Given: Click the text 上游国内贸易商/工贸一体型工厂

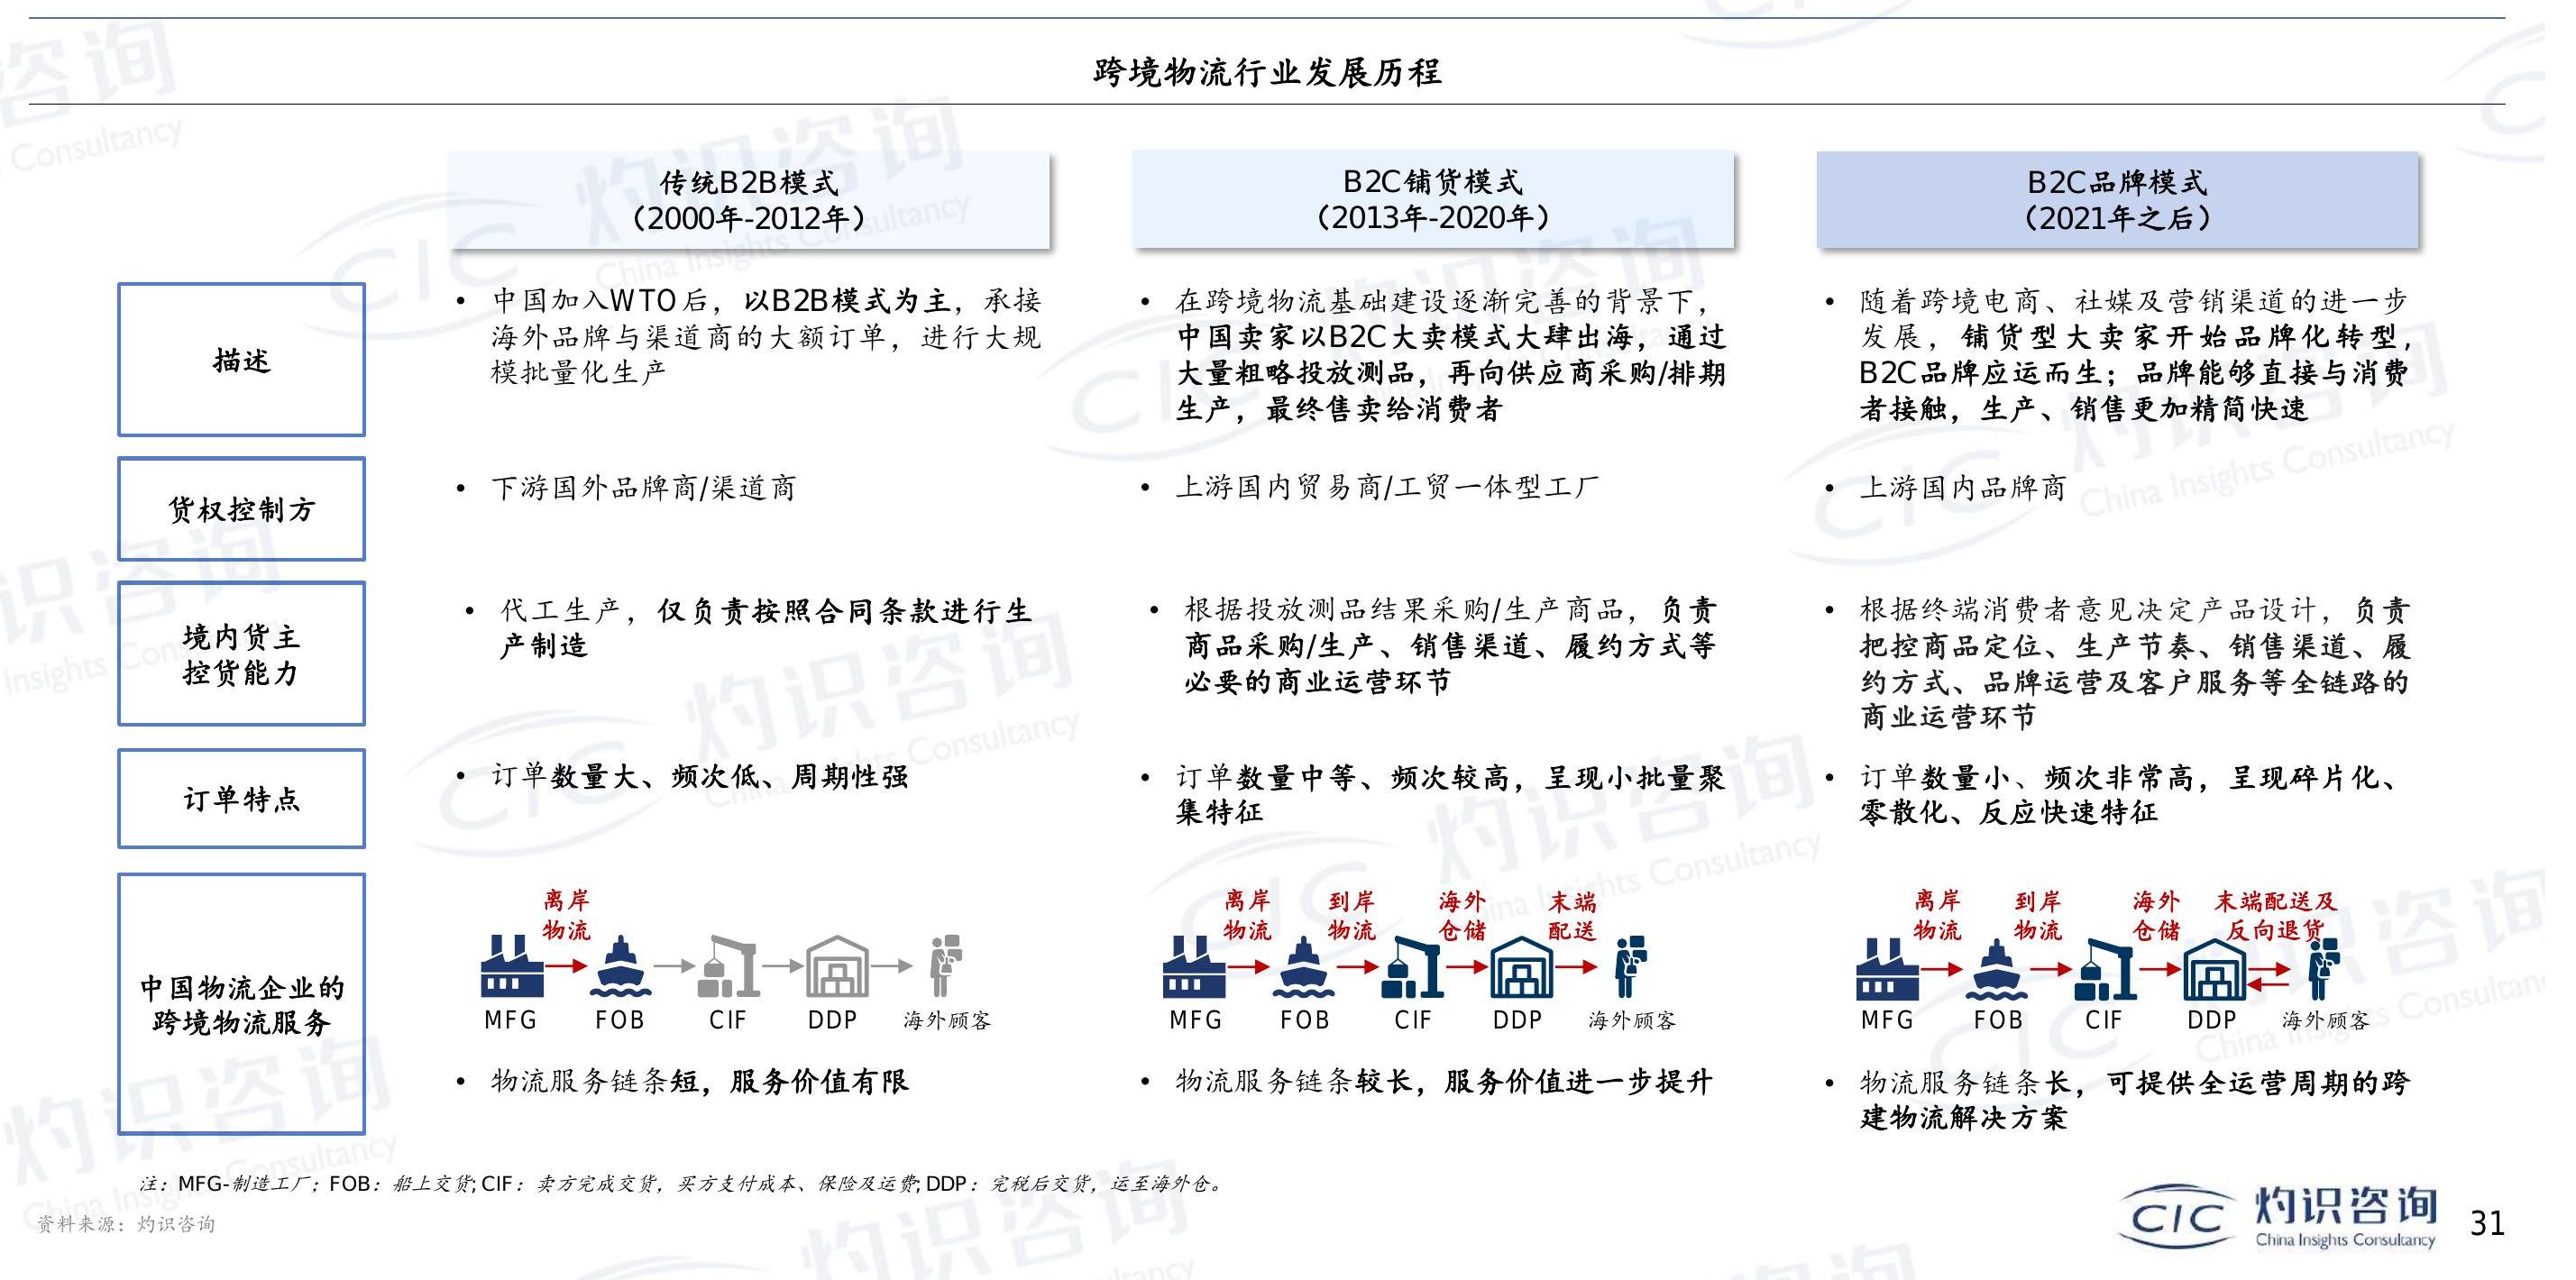Looking at the screenshot, I should tap(1386, 488).
